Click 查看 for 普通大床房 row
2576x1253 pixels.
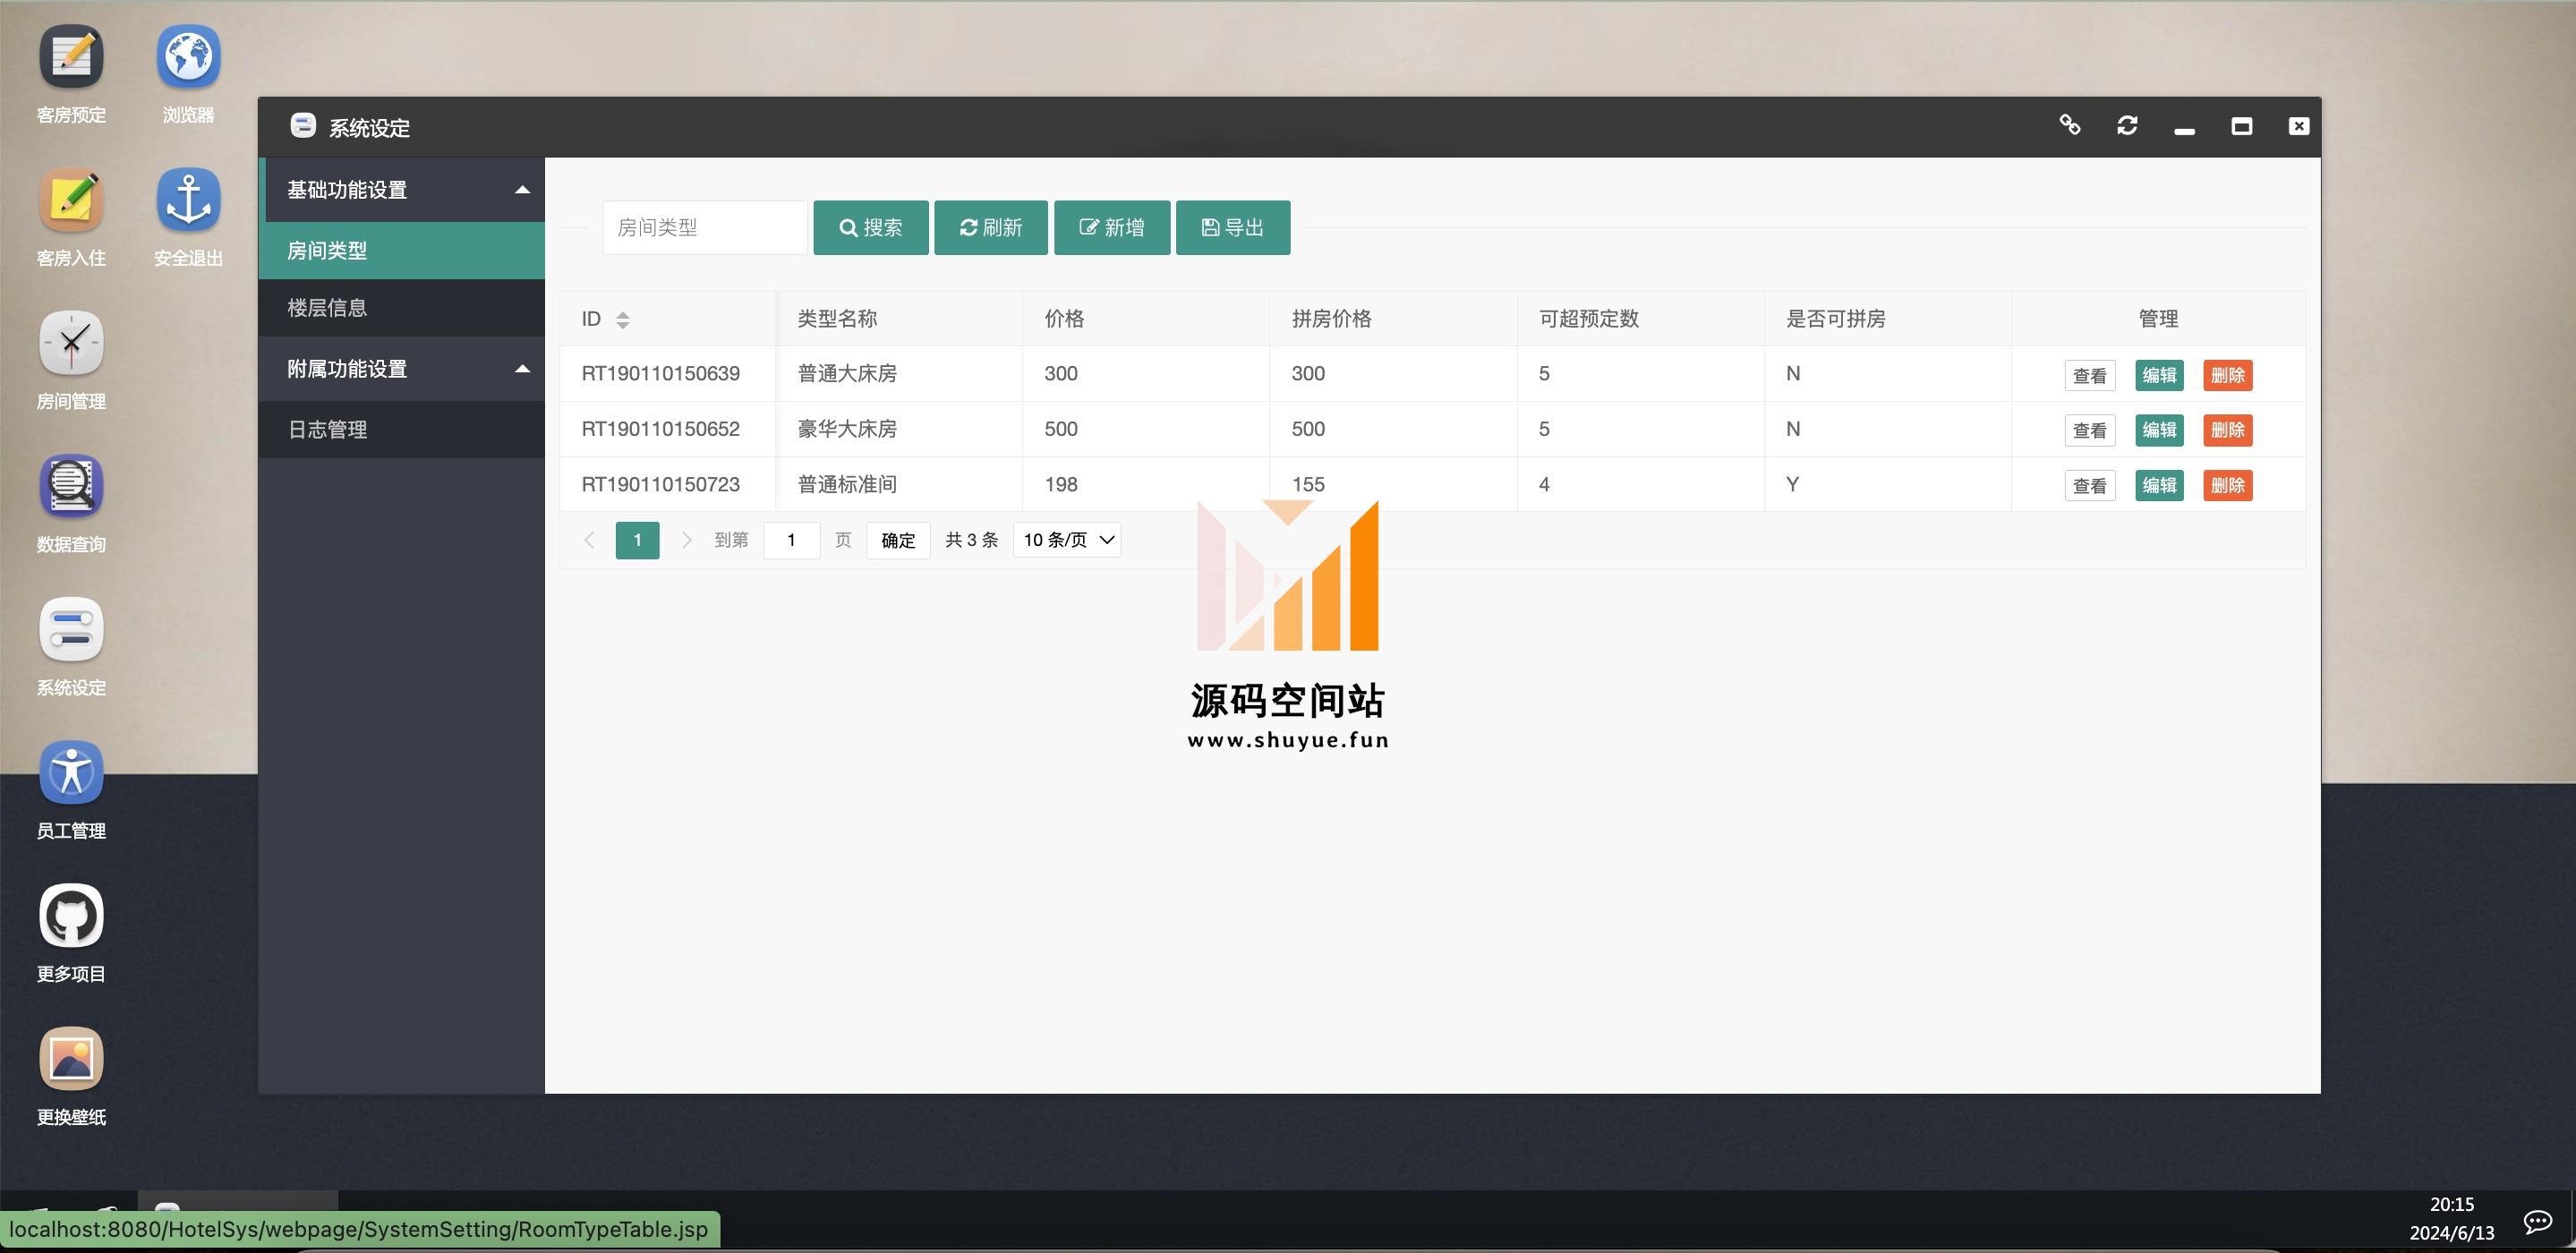pyautogui.click(x=2090, y=375)
